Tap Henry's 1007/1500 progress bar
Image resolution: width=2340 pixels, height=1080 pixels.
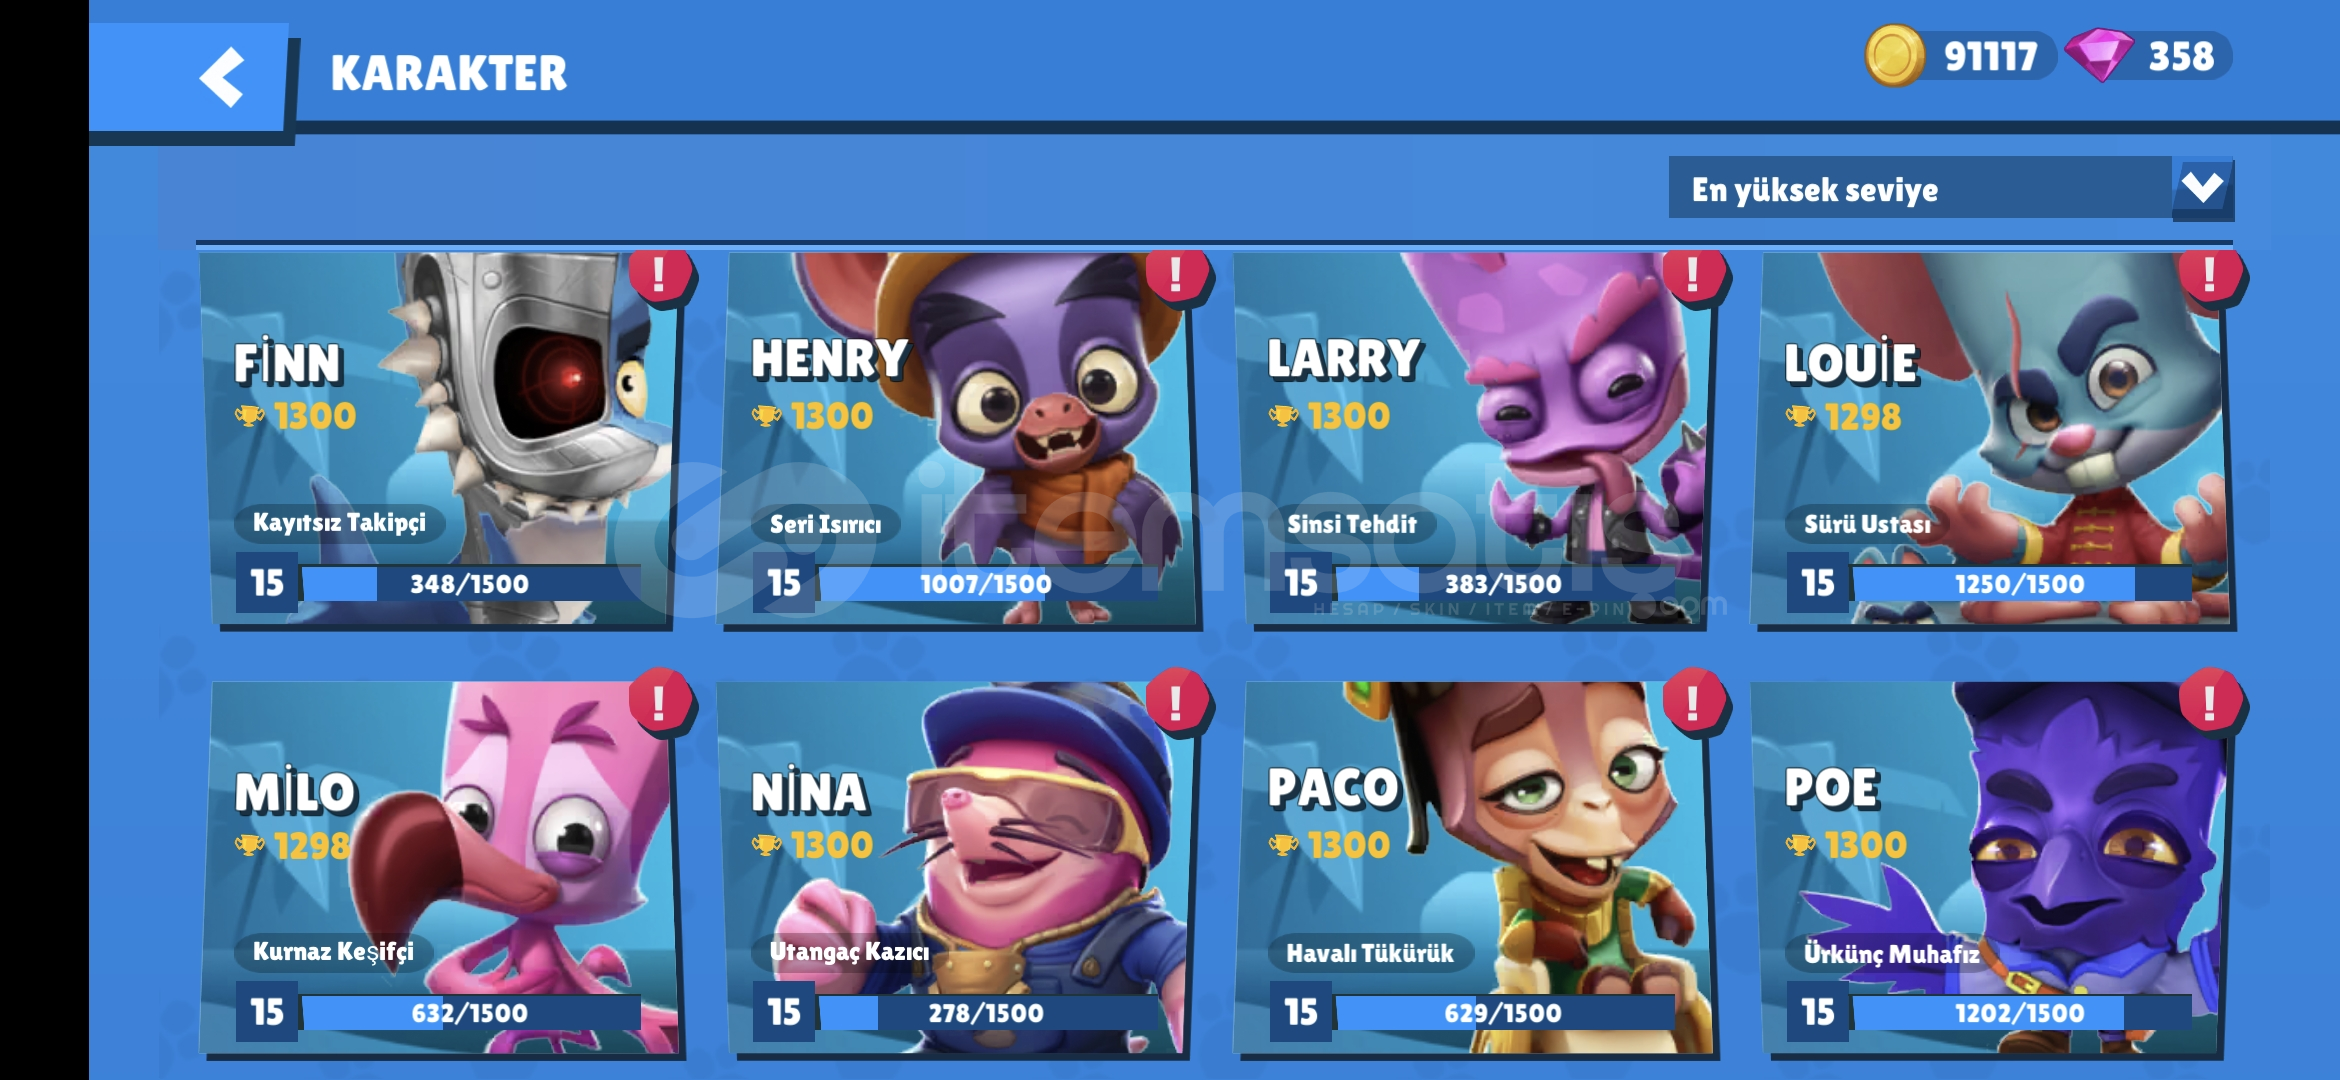(x=986, y=584)
